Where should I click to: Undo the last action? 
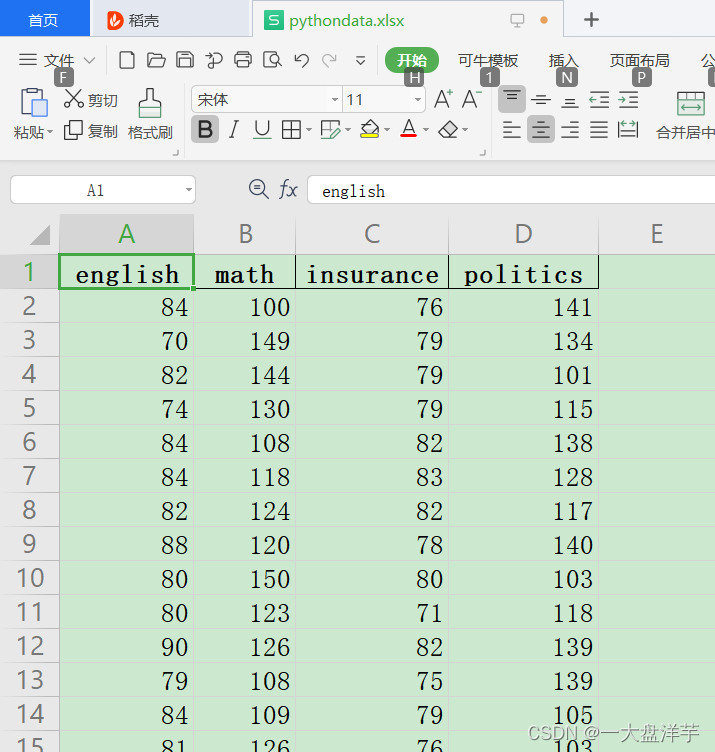pyautogui.click(x=302, y=60)
